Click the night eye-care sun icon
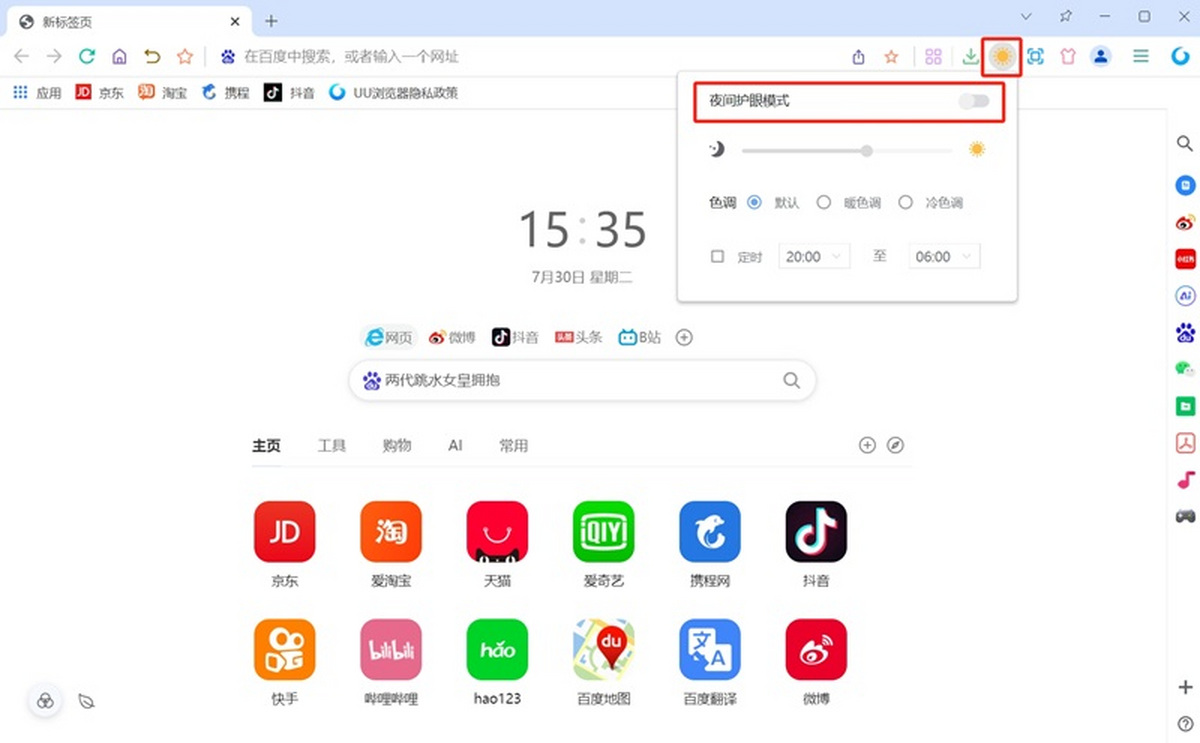This screenshot has height=743, width=1200. tap(1002, 57)
